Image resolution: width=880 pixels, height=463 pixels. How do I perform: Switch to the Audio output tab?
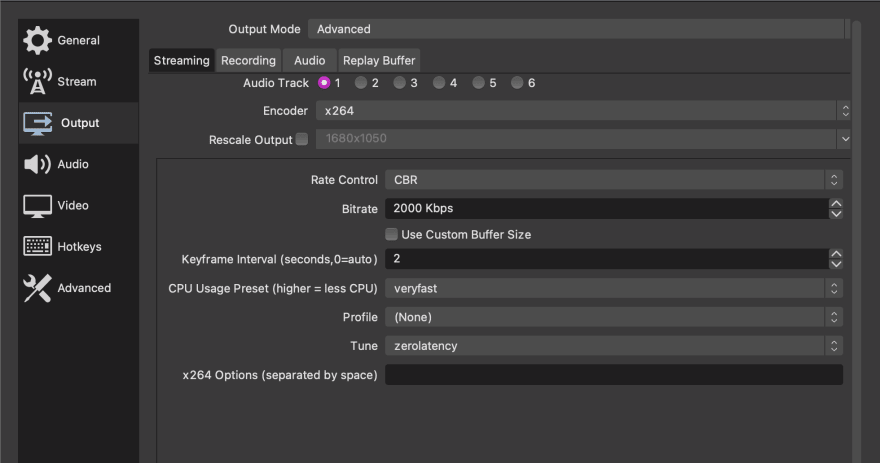309,61
